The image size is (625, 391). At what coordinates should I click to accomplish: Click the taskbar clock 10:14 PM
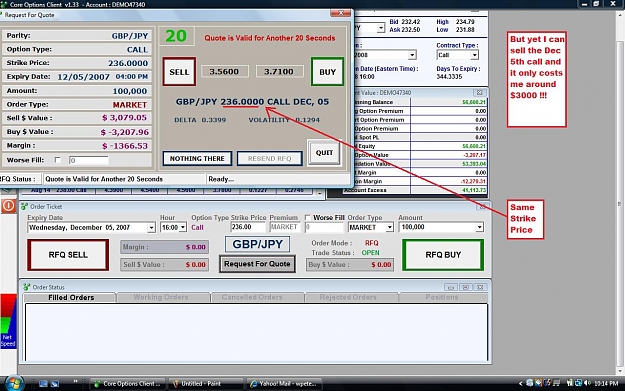(606, 383)
